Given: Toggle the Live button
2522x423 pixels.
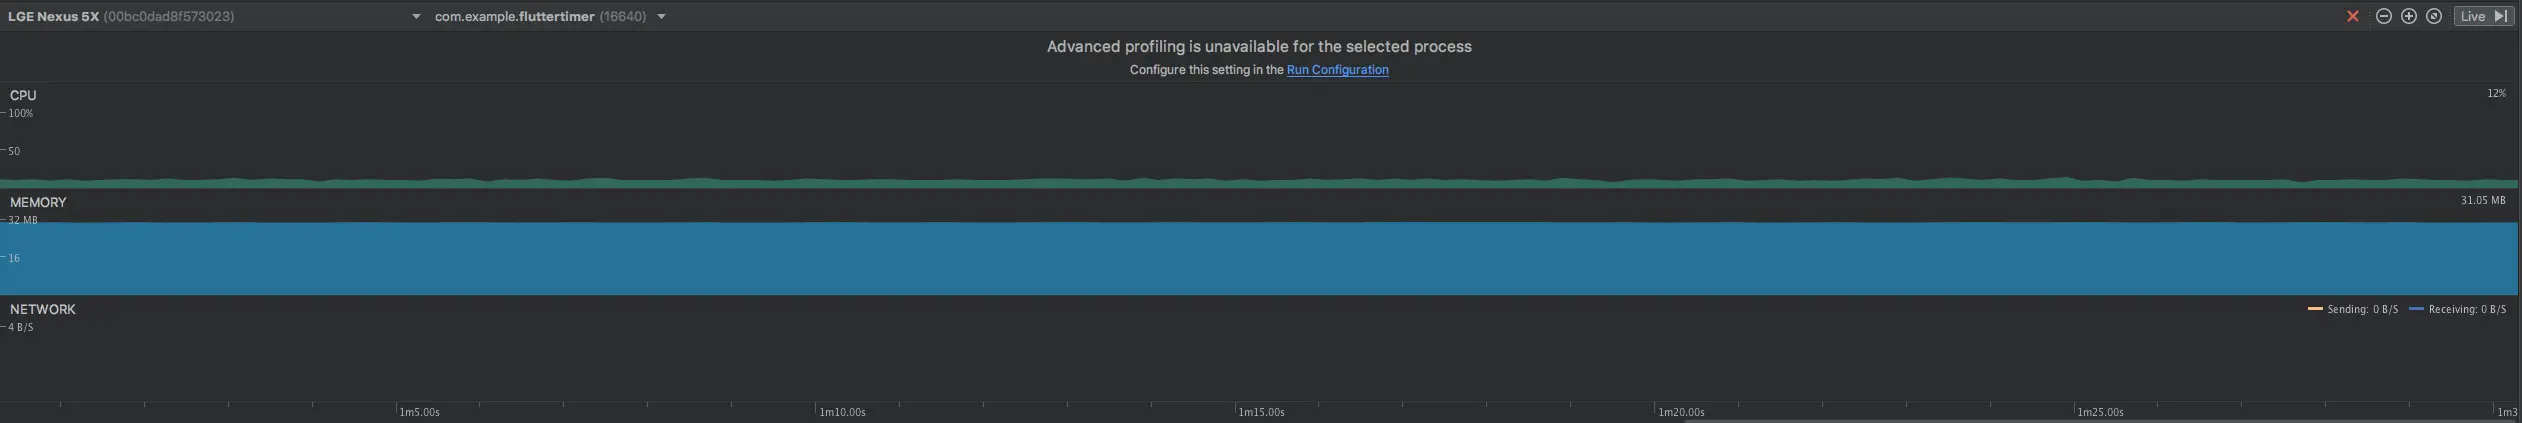Looking at the screenshot, I should click(2483, 16).
